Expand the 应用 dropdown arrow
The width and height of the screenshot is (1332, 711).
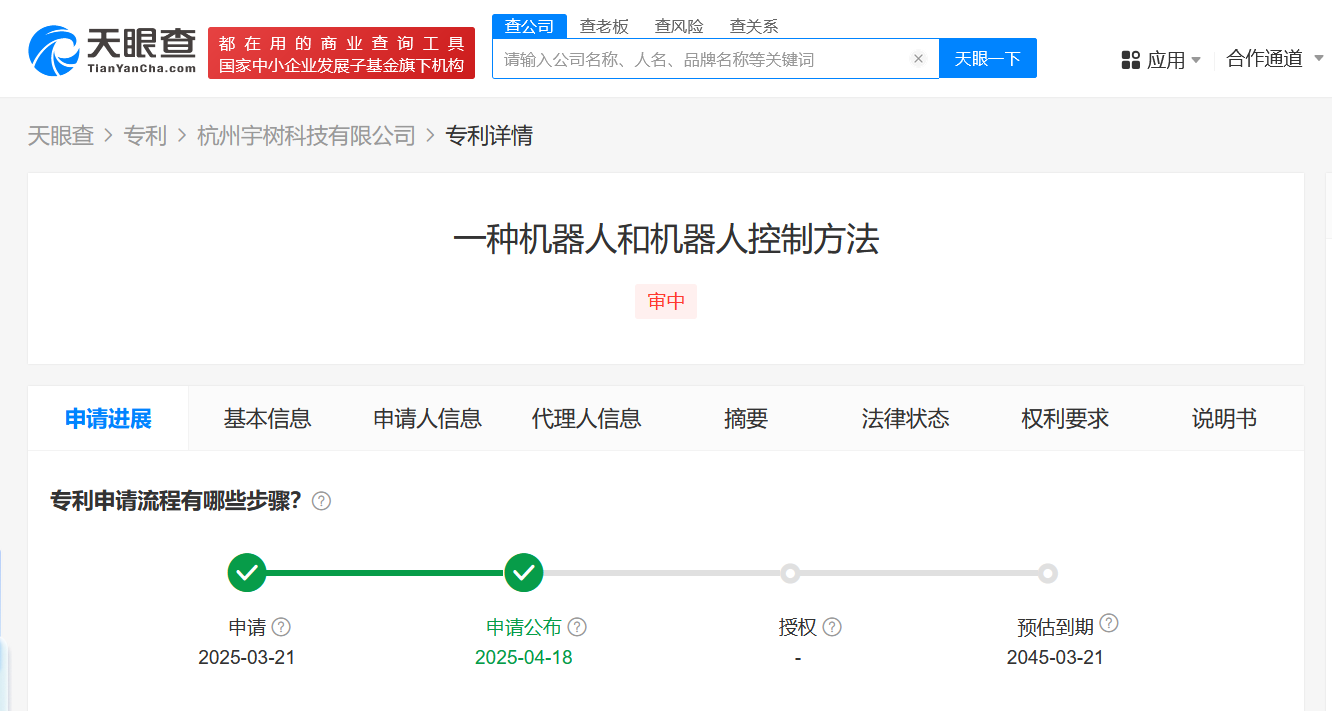[1196, 60]
